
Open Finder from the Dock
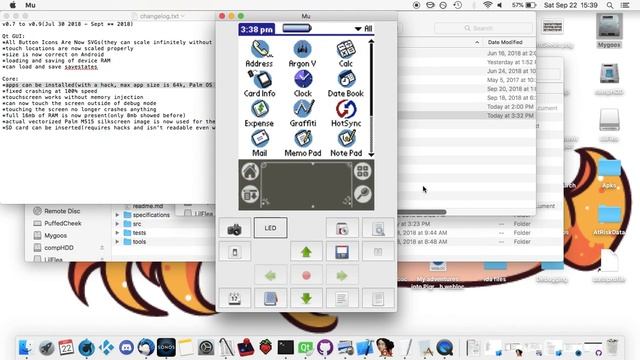click(25, 348)
